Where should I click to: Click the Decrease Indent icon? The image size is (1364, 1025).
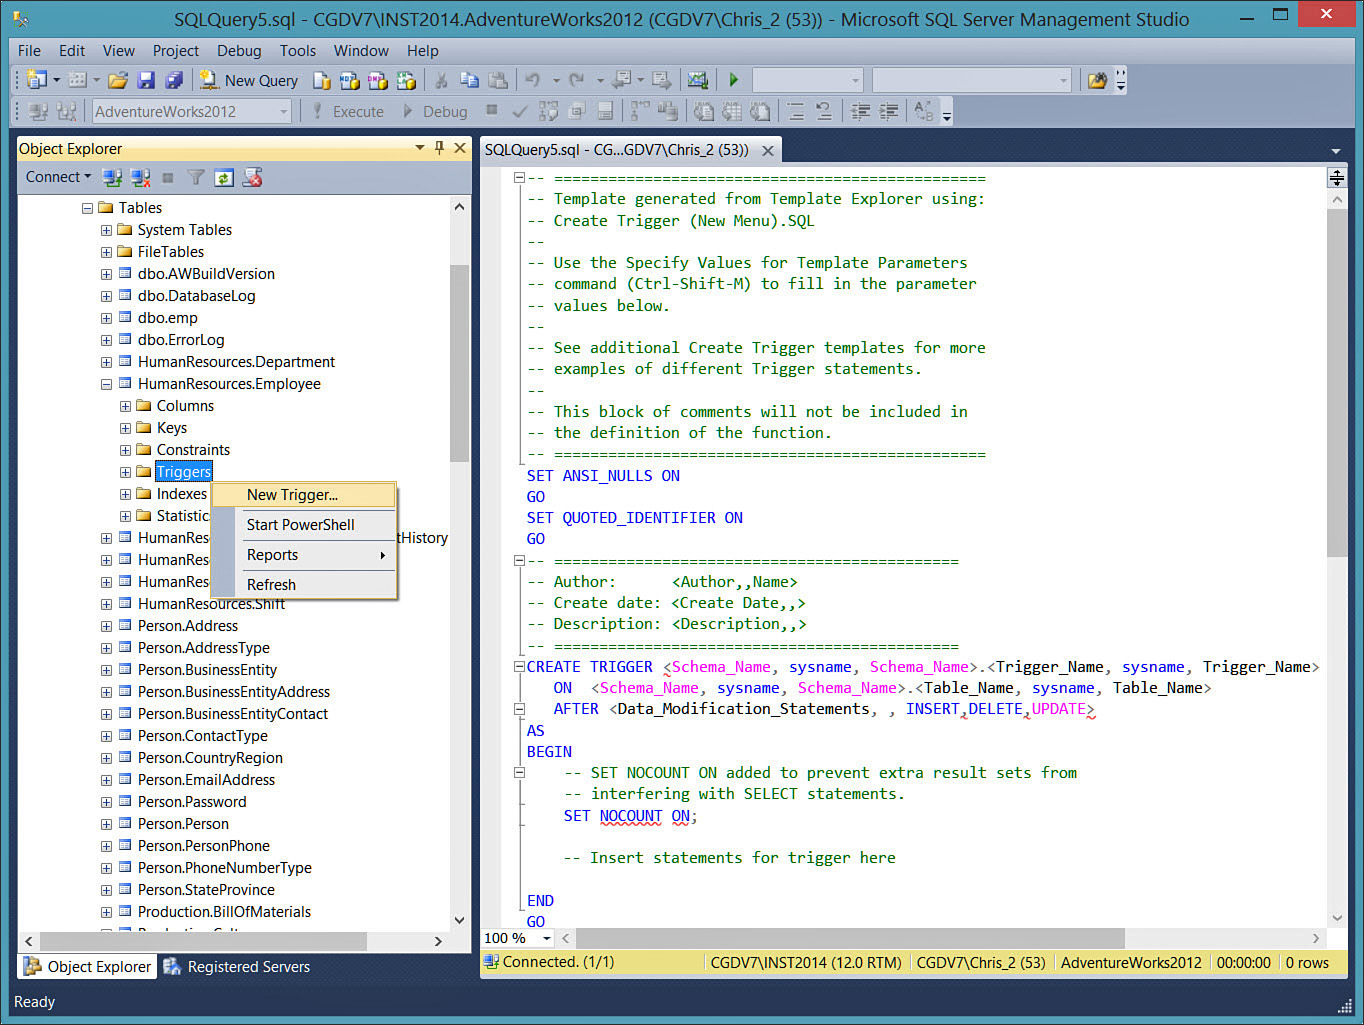[860, 111]
